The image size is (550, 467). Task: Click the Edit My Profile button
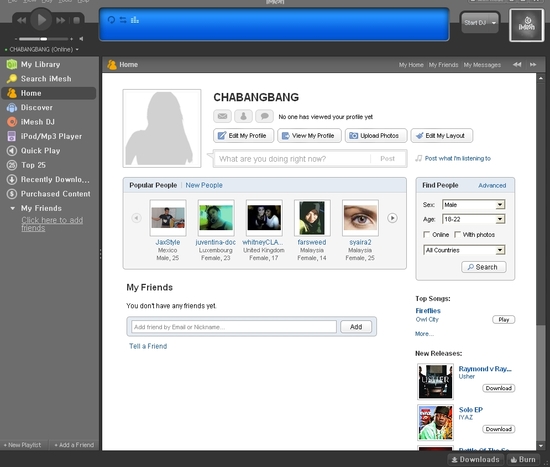[x=243, y=136]
